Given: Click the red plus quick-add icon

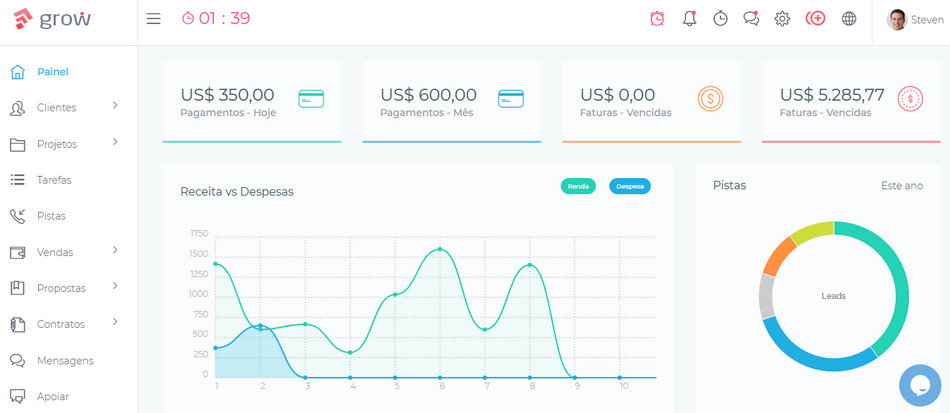Looking at the screenshot, I should [x=815, y=19].
